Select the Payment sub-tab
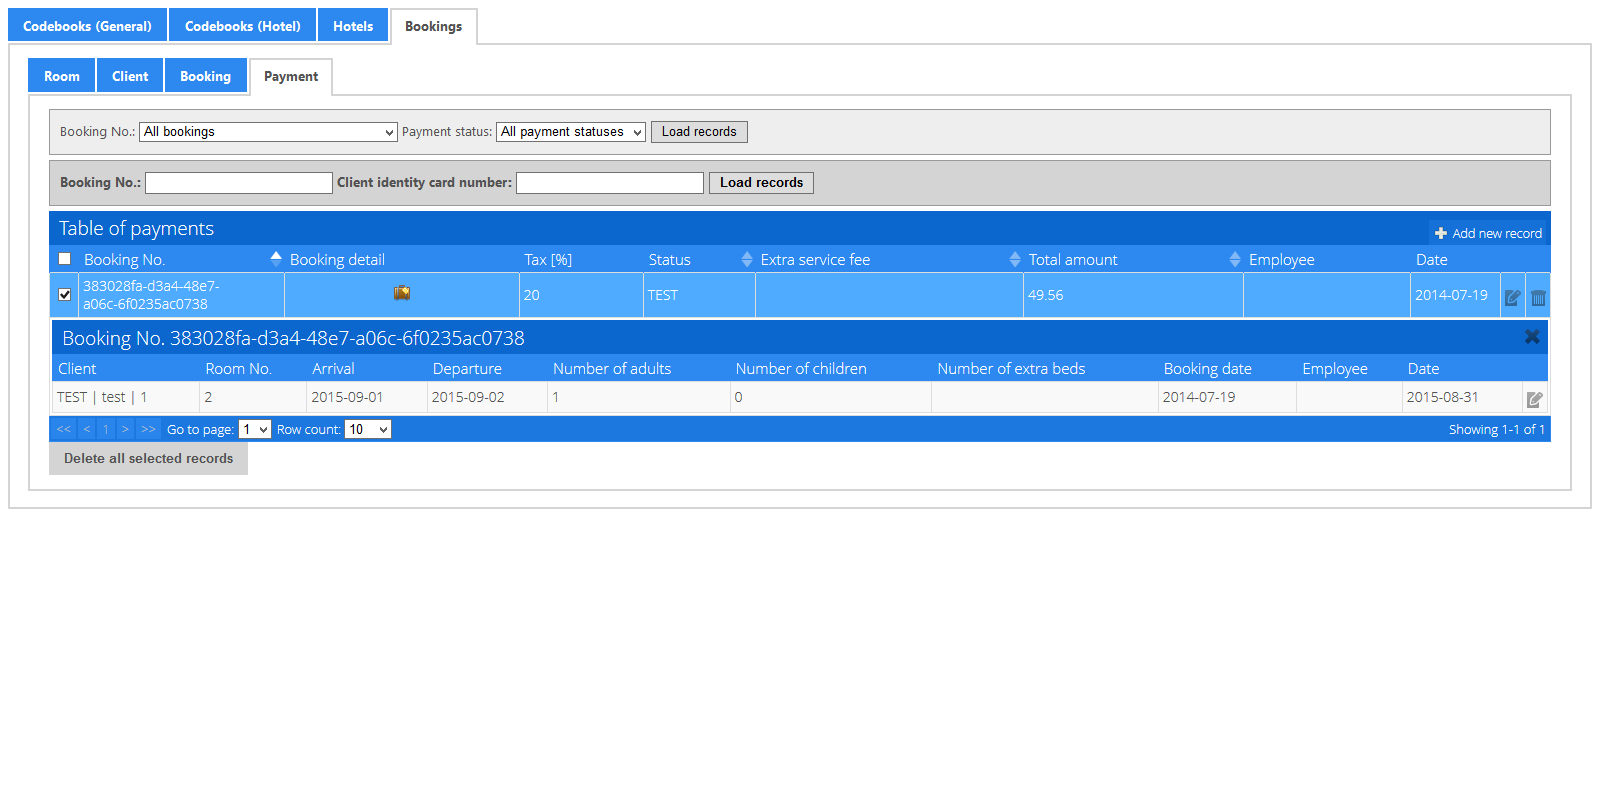The height and width of the screenshot is (790, 1600). (x=291, y=76)
